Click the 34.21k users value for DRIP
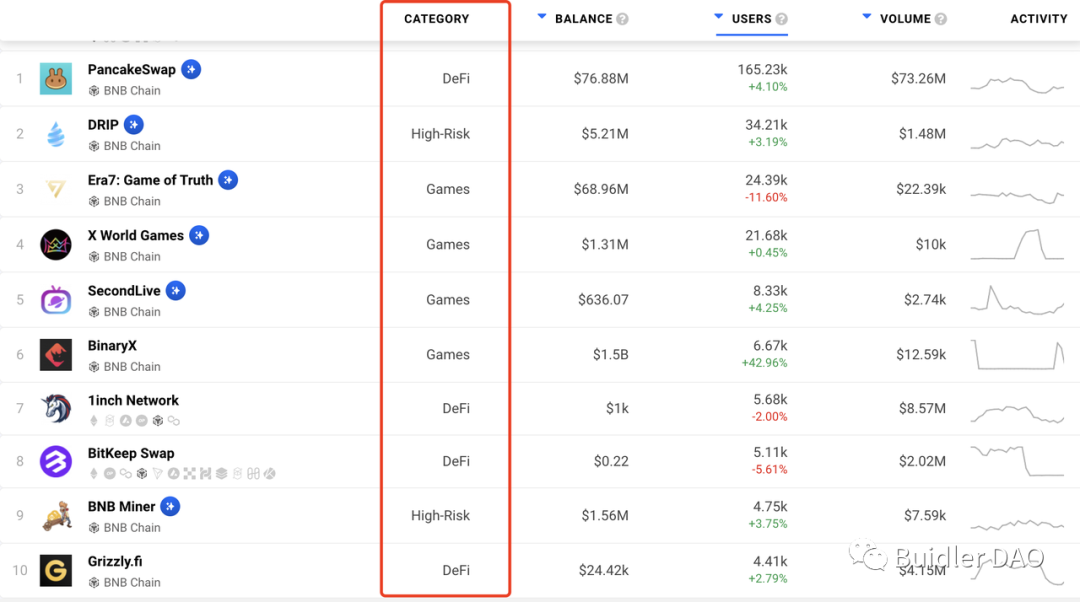Viewport: 1080px width, 602px height. (766, 125)
